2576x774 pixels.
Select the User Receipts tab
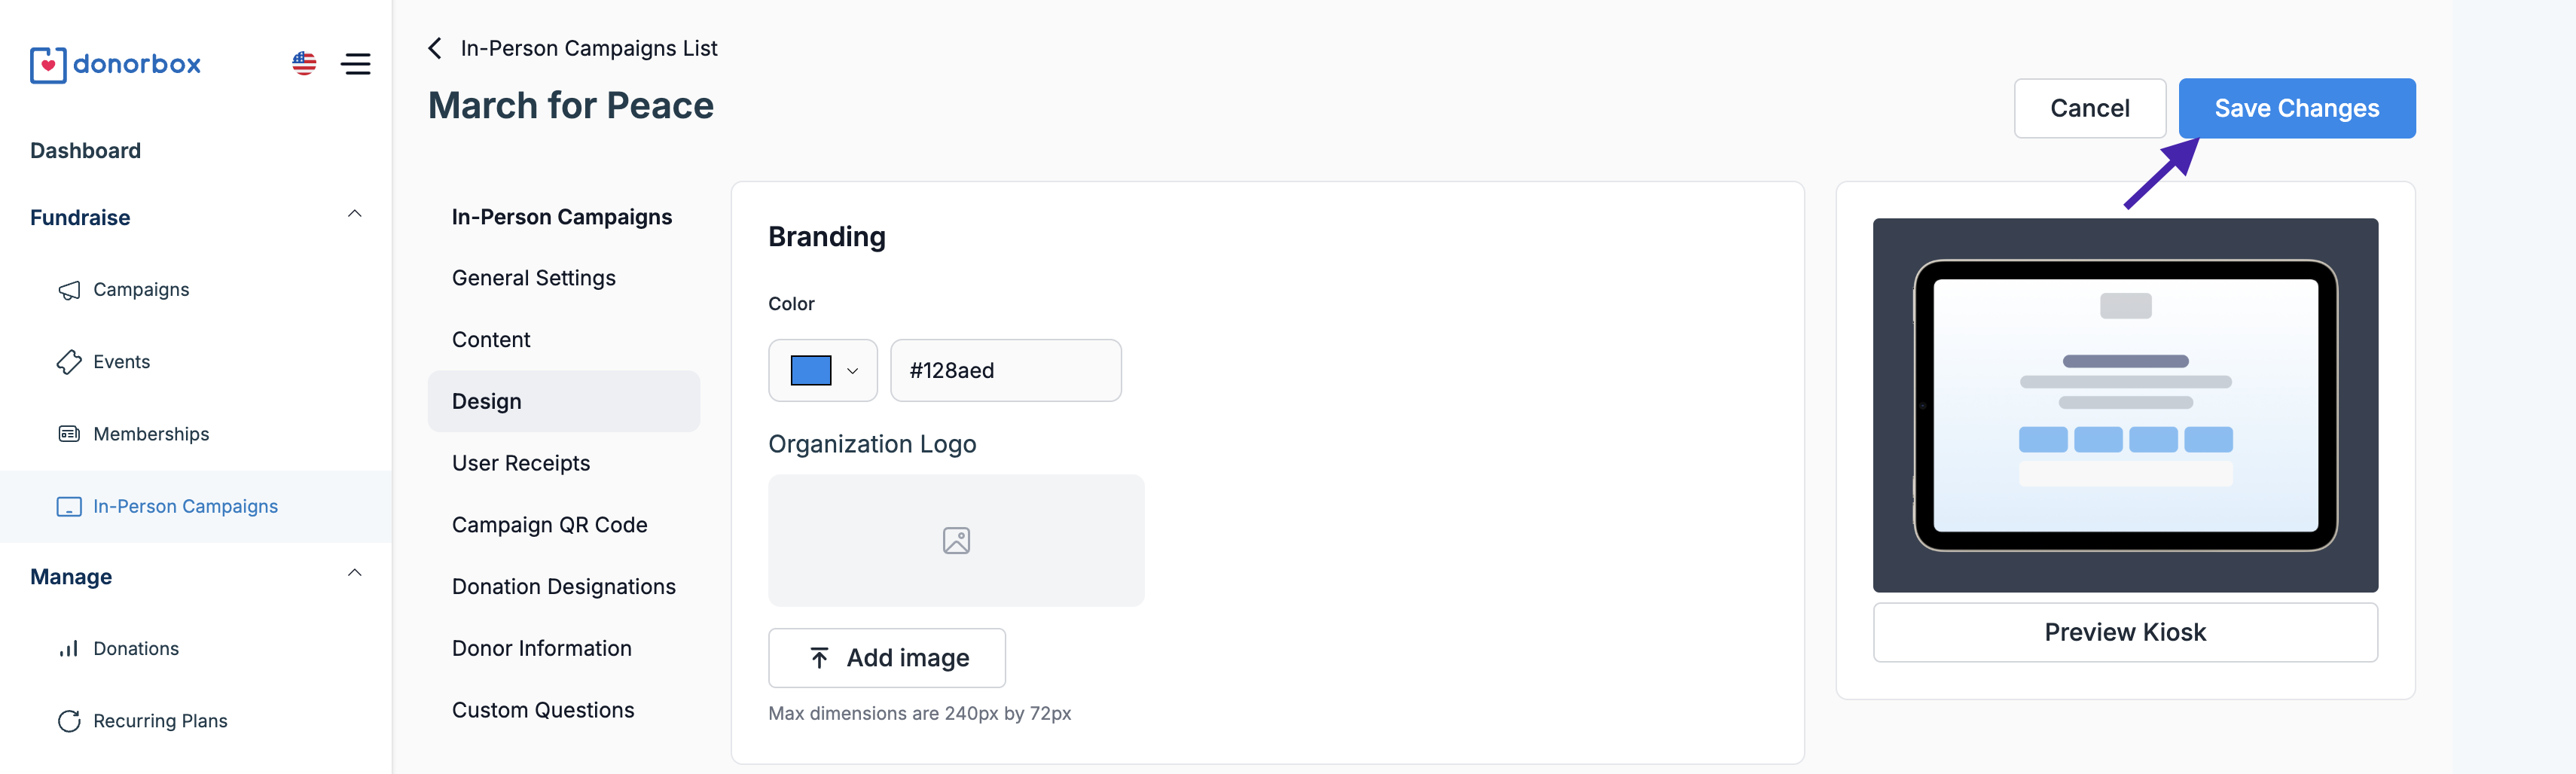pos(520,463)
